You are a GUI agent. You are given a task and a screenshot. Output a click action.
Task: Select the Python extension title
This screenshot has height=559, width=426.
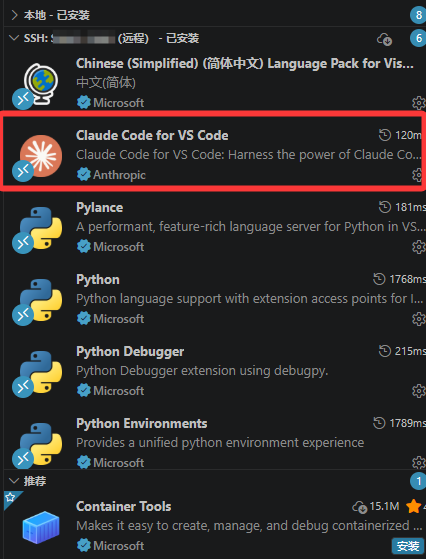coord(98,280)
